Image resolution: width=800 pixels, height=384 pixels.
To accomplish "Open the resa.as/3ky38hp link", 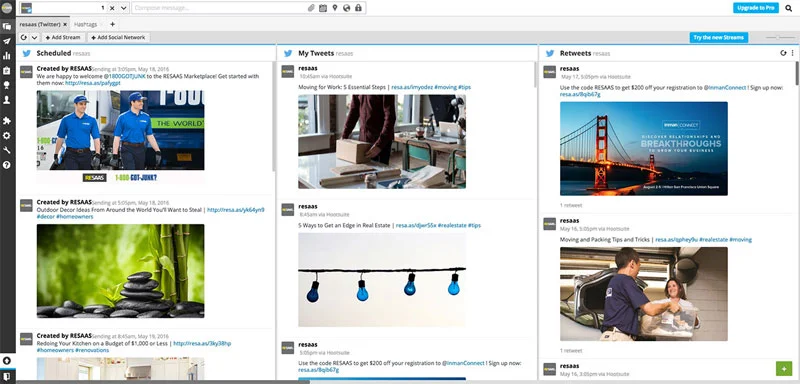I will point(202,344).
